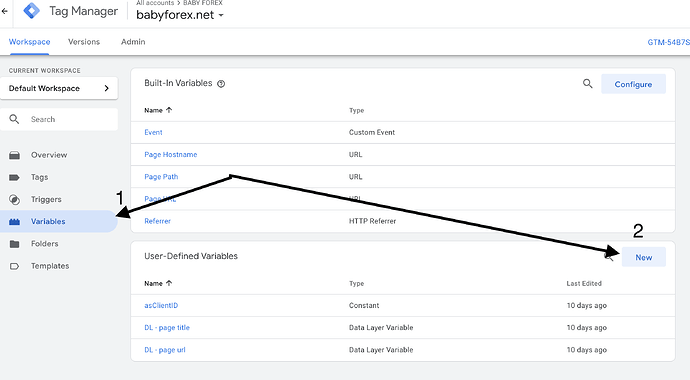
Task: Open the babyforex.net container dropdown
Action: 180,15
